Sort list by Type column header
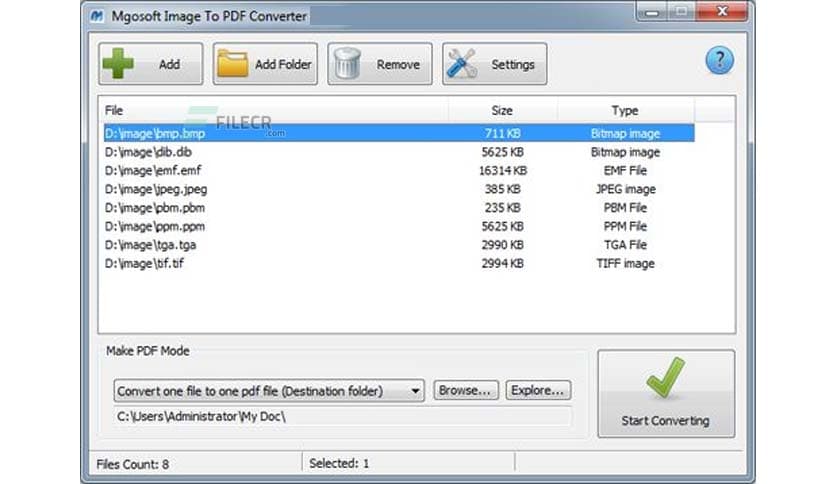Viewport: 836px width, 484px height. pos(625,110)
